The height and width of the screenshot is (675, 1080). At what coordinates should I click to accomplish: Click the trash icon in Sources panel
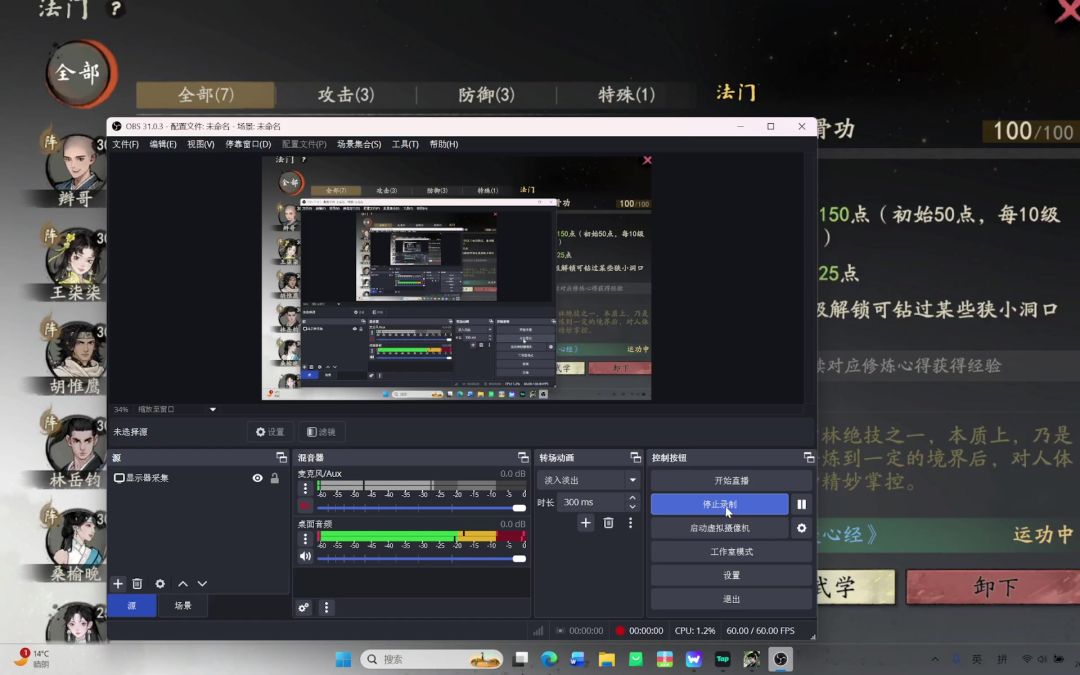point(138,584)
